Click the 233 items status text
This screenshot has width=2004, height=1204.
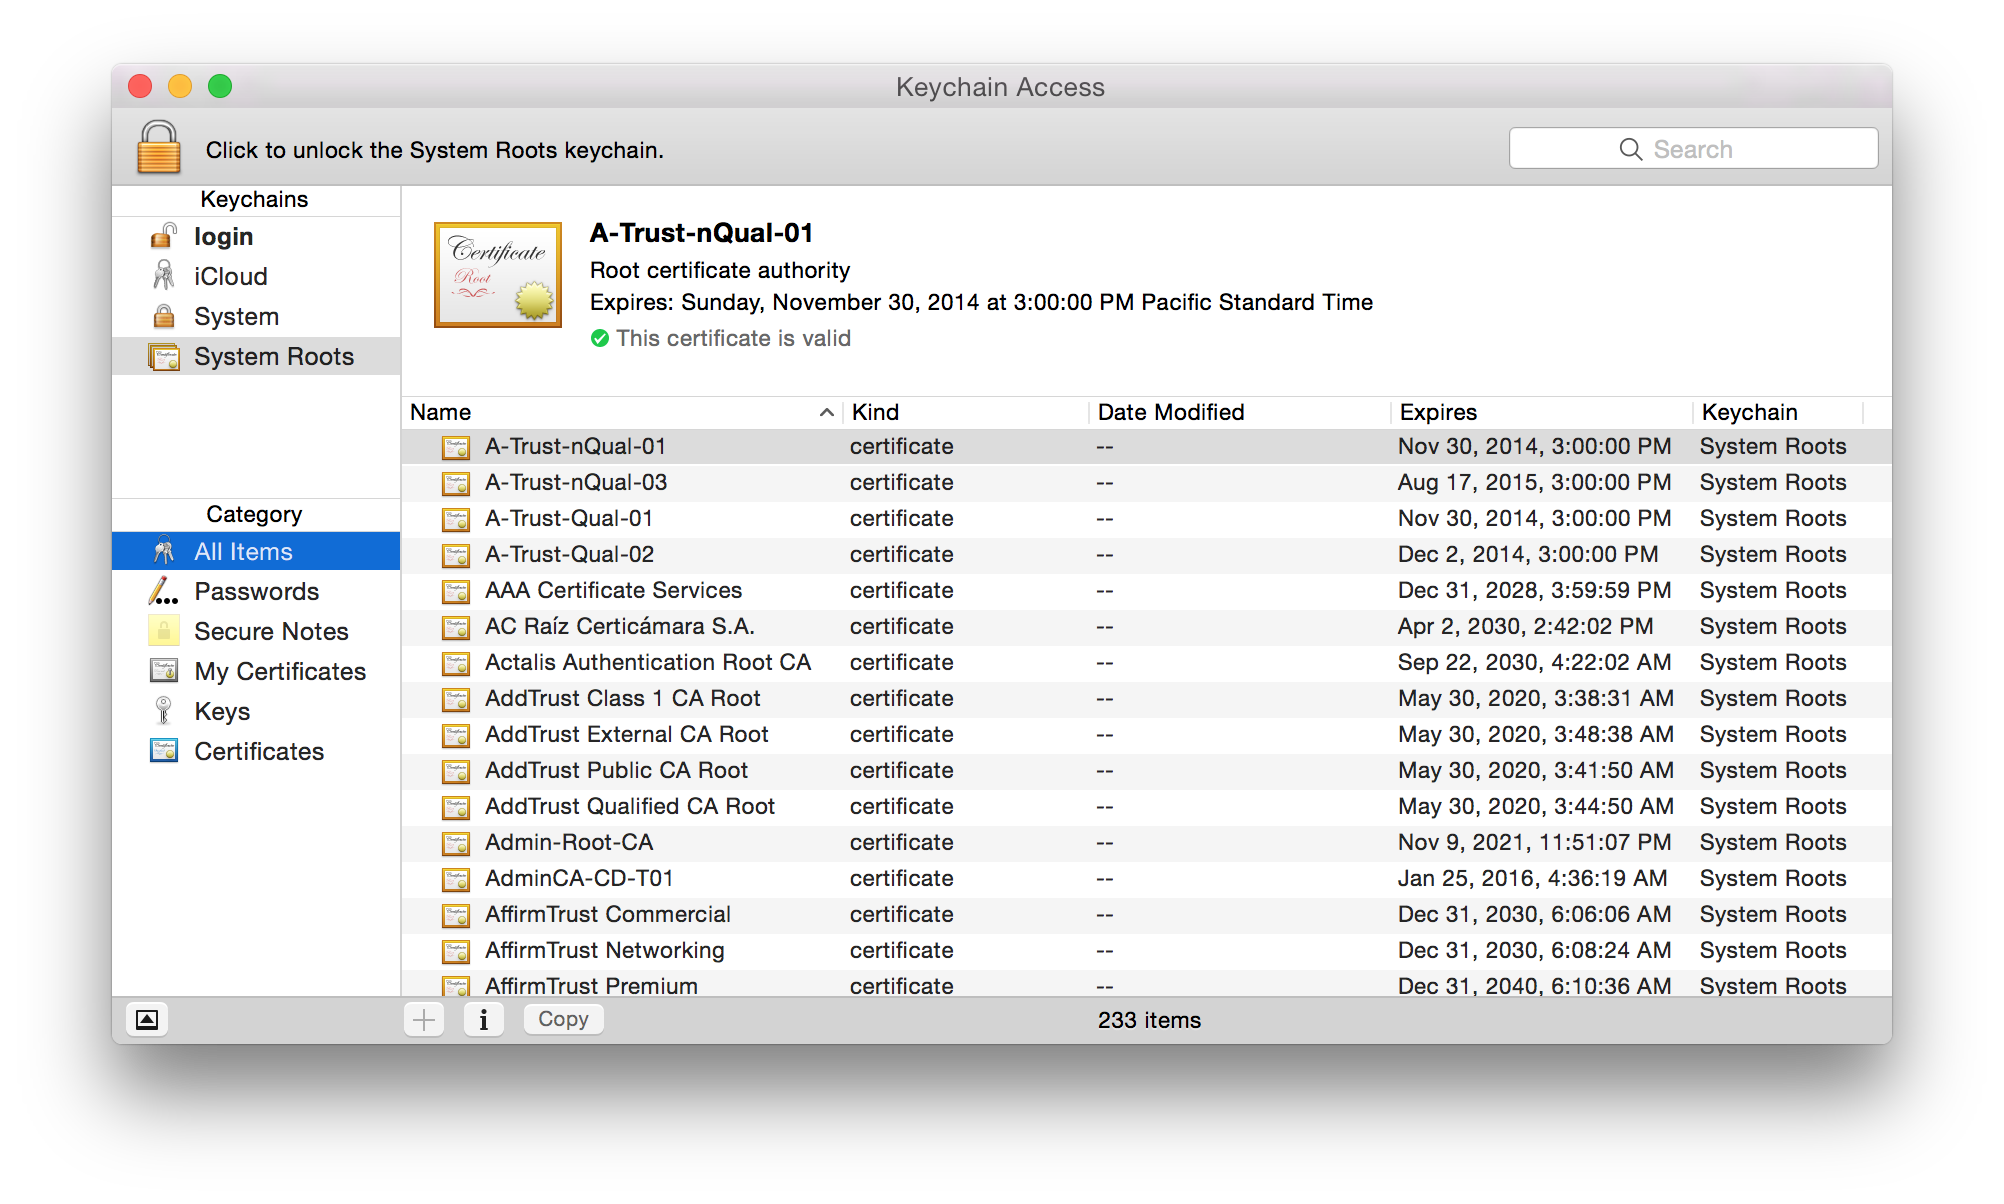(x=1149, y=1020)
